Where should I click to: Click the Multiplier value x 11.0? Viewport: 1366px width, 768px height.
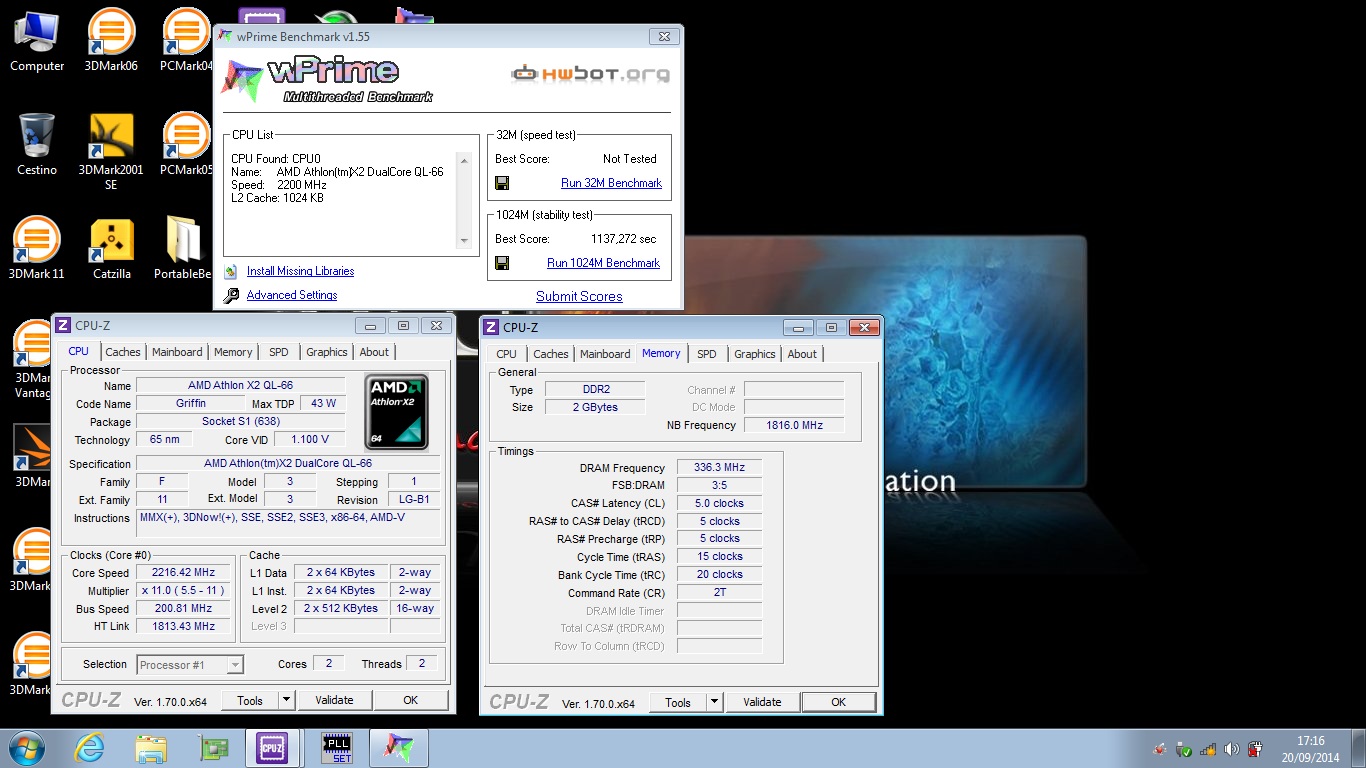coord(184,591)
